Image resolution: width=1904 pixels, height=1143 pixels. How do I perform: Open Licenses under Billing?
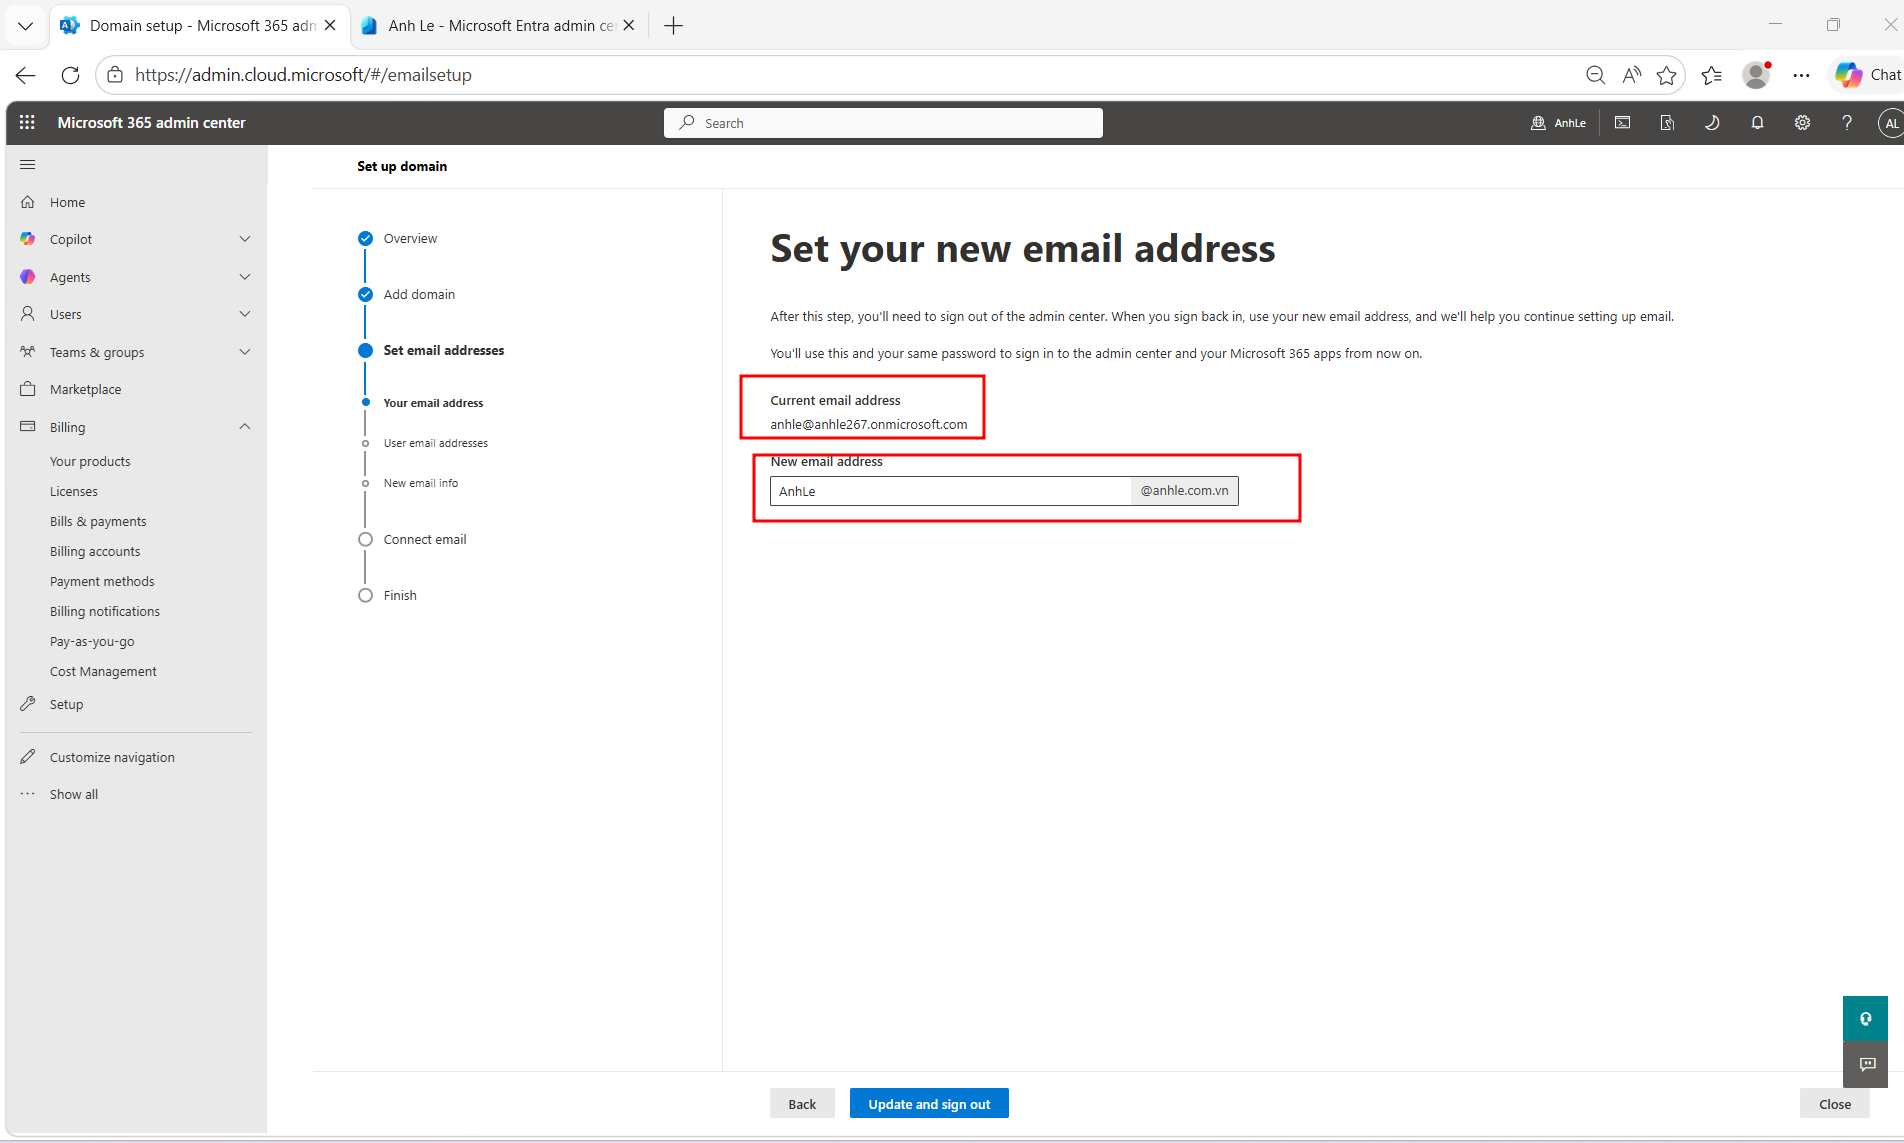click(x=74, y=491)
